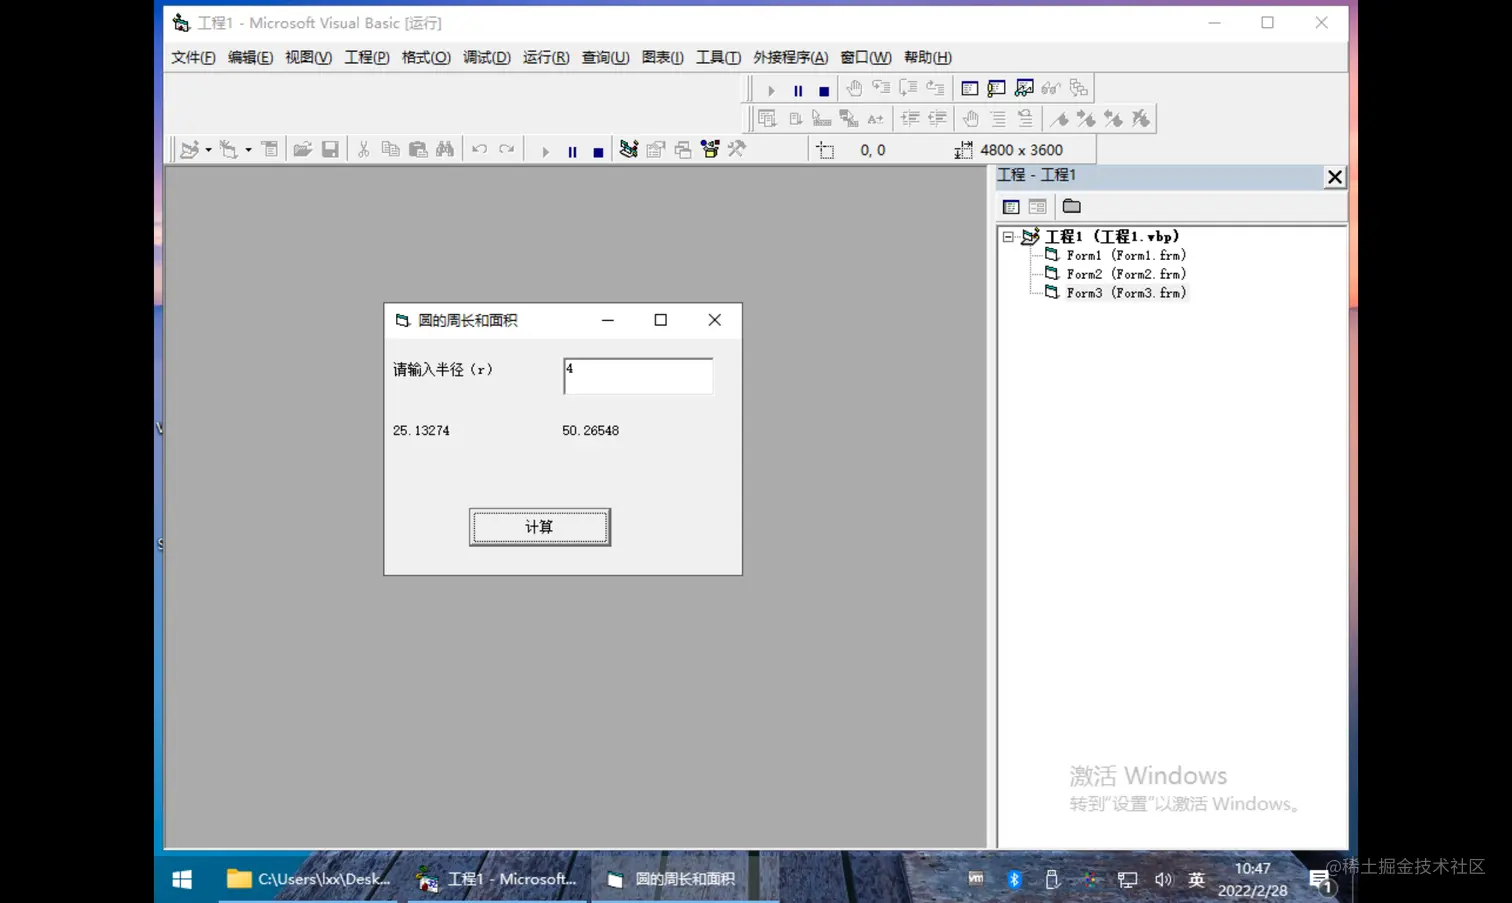The image size is (1512, 903).
Task: Click the Start (run) arrow in the Debug toolbar
Action: click(771, 89)
